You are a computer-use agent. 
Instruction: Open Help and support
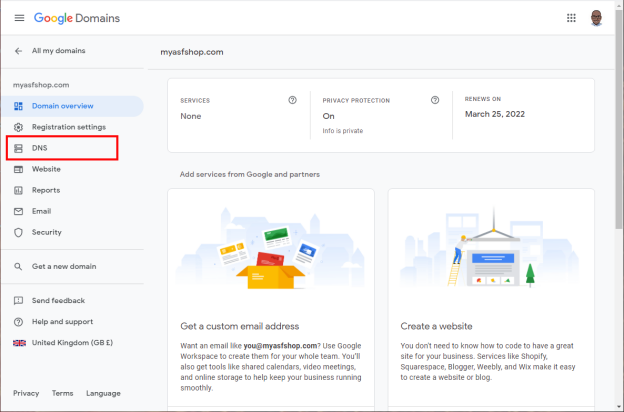click(x=62, y=322)
